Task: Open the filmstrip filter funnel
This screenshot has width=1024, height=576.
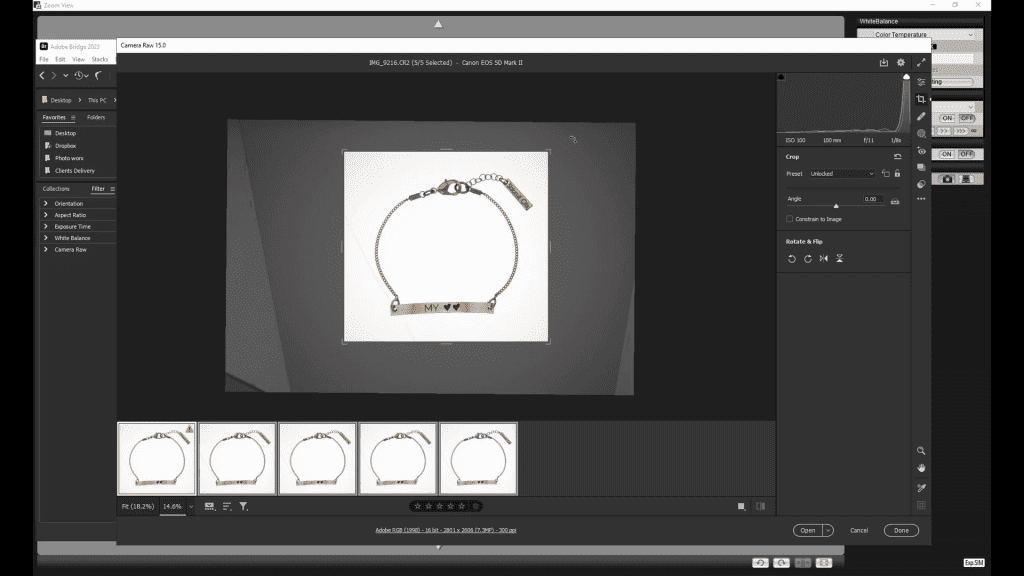Action: 244,506
